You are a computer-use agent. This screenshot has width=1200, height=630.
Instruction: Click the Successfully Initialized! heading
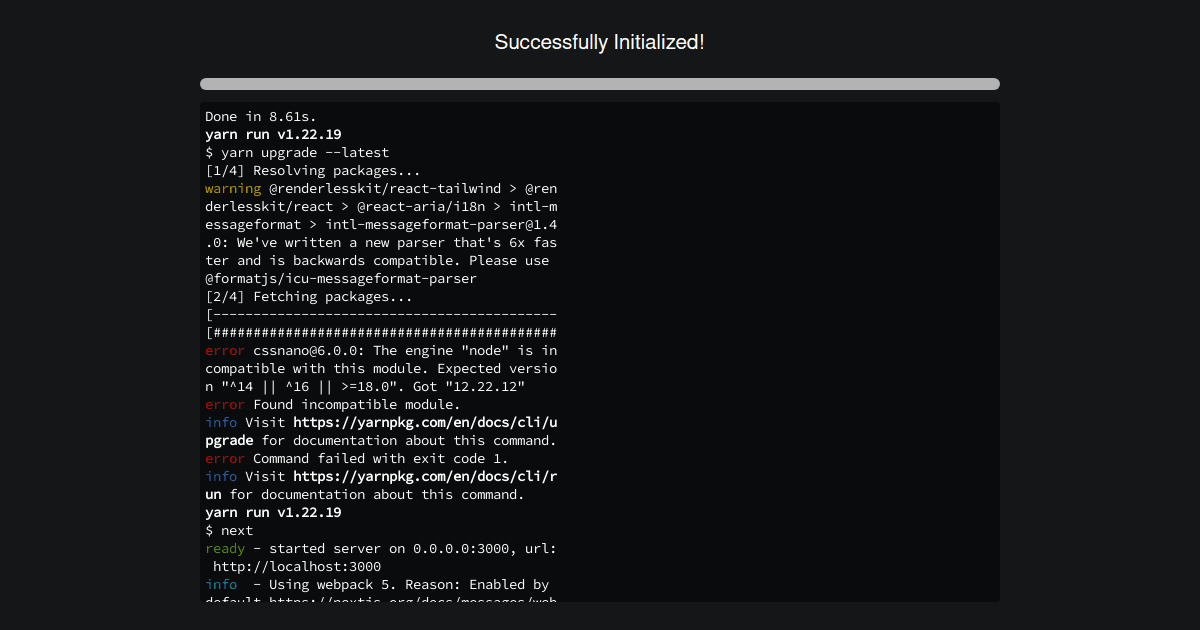[599, 42]
